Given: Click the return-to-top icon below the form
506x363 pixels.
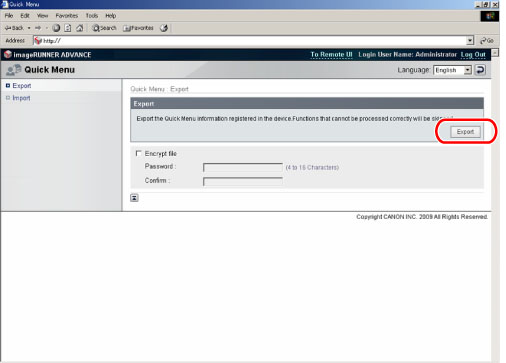Looking at the screenshot, I should point(134,198).
